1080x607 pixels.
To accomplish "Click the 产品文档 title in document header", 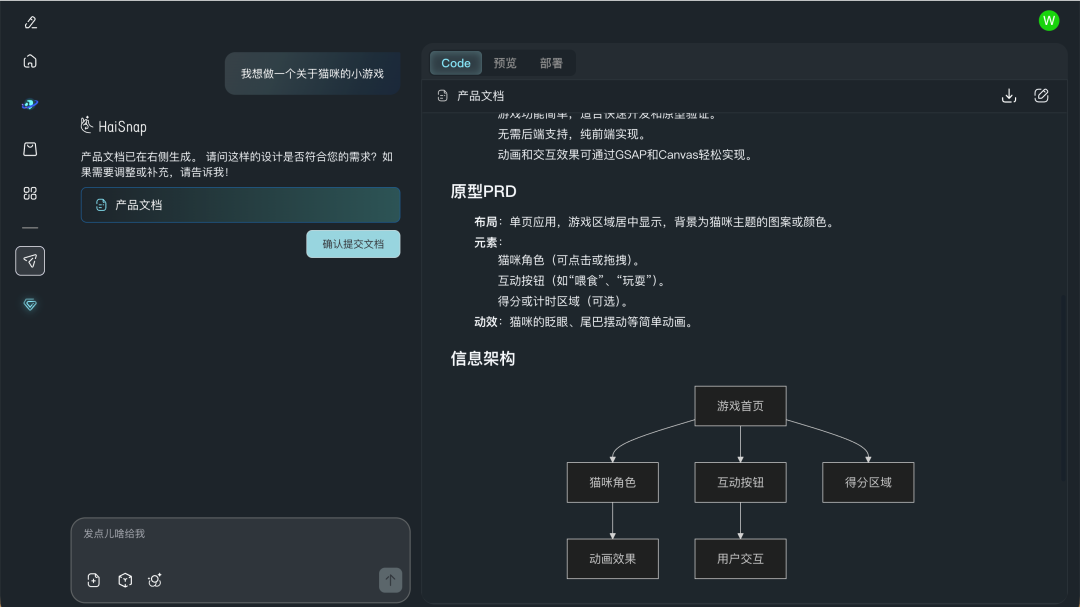I will 481,96.
